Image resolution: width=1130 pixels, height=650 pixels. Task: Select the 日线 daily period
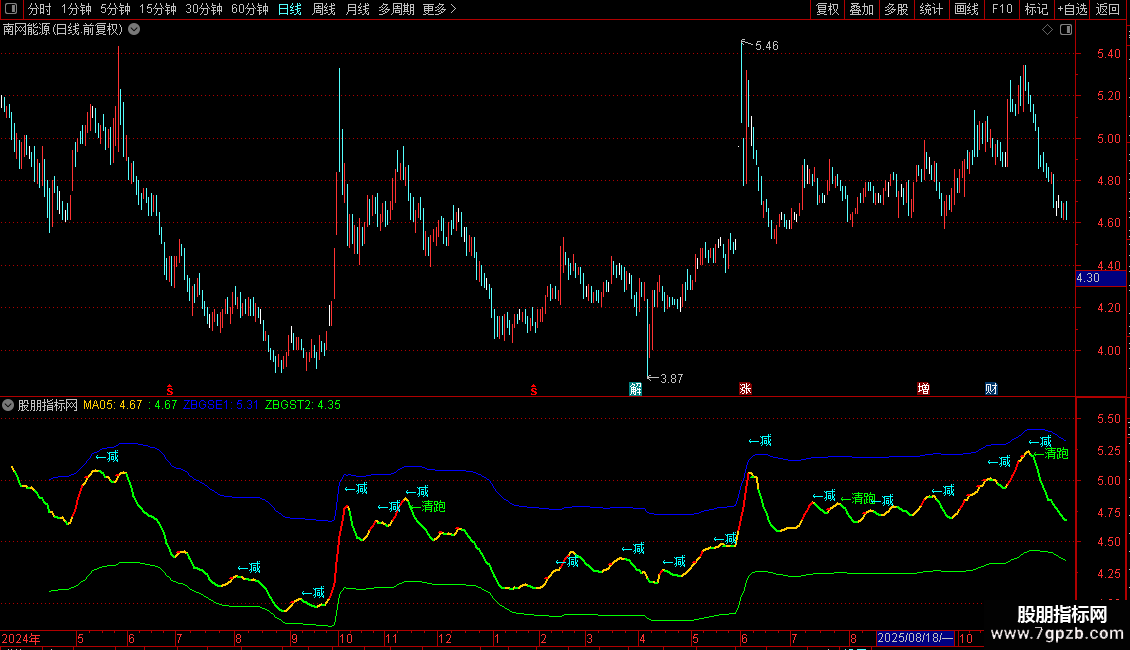pos(290,9)
